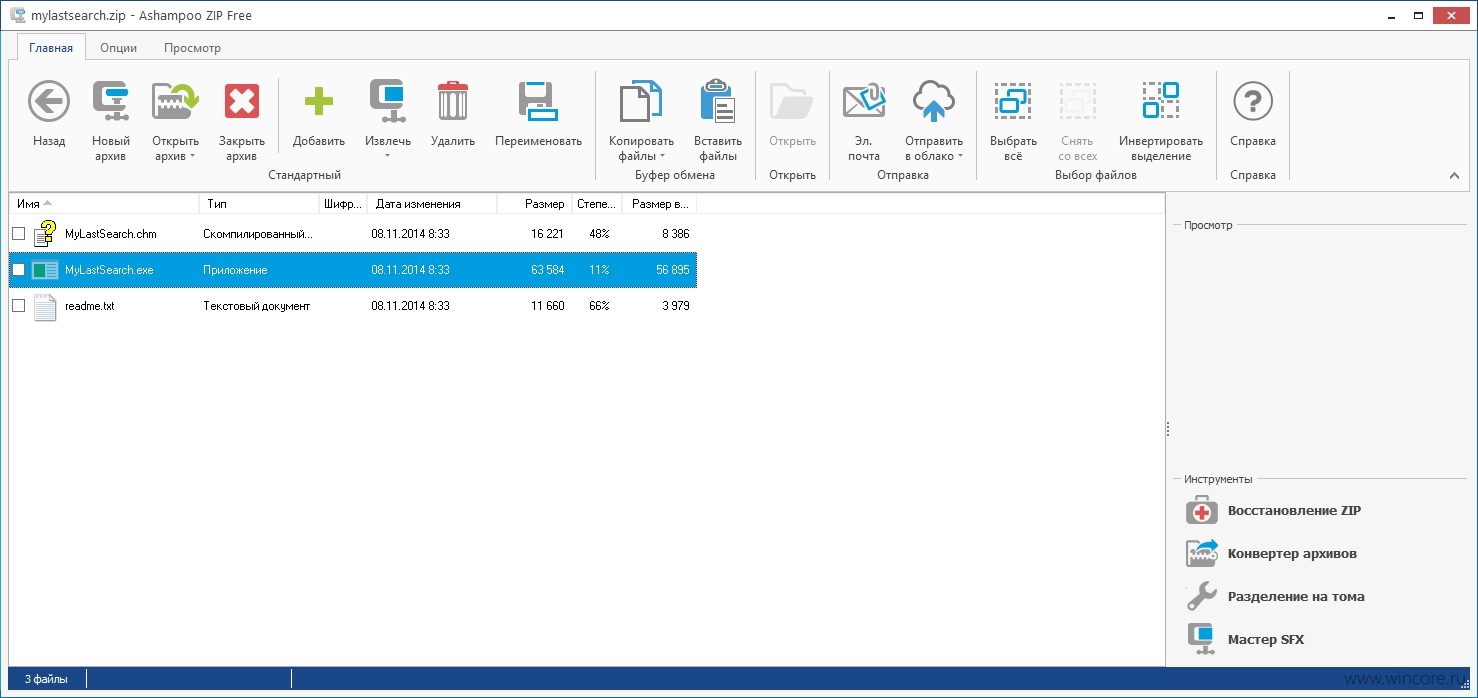Click the Извлечь extract icon
Viewport: 1478px width, 698px height.
click(x=388, y=101)
